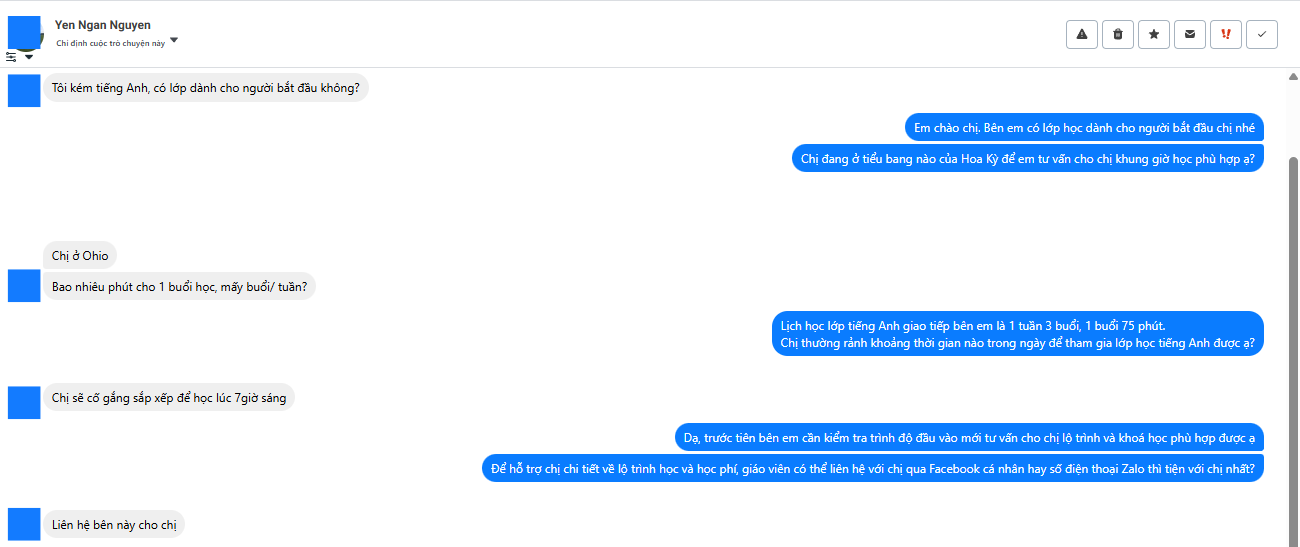Click avatar next to 'Tôi kém tiếng Anh' message

click(x=24, y=90)
